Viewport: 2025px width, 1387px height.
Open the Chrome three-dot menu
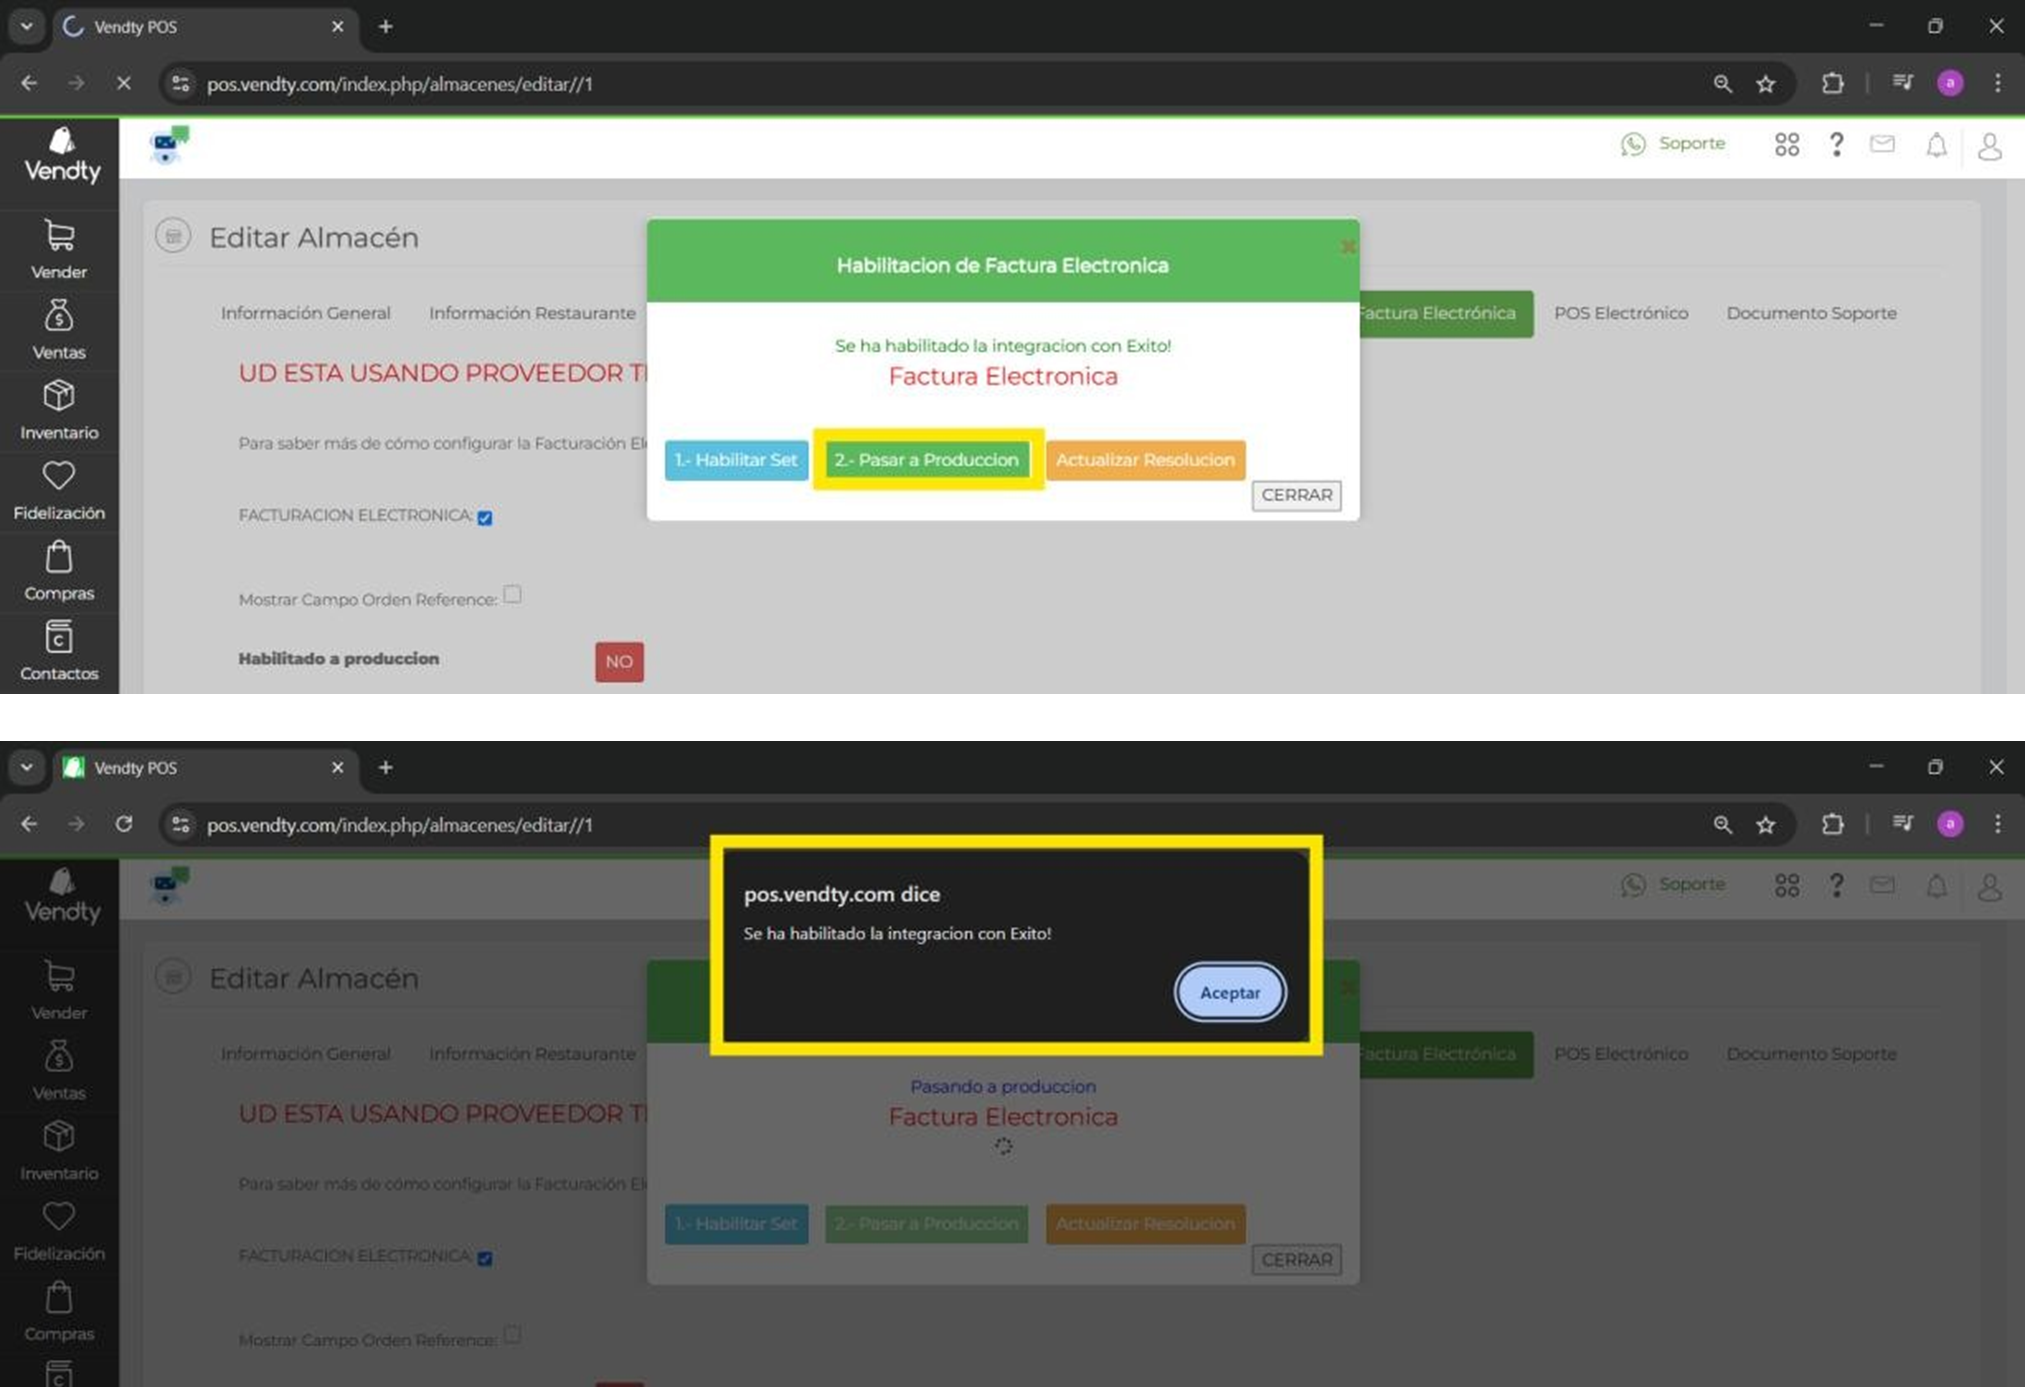[1997, 83]
